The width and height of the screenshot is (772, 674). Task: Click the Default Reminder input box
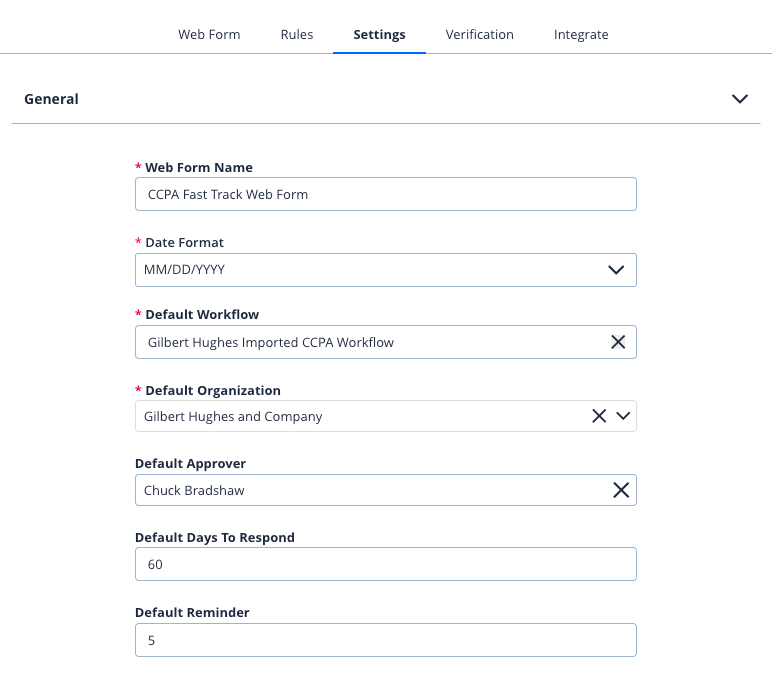[385, 640]
